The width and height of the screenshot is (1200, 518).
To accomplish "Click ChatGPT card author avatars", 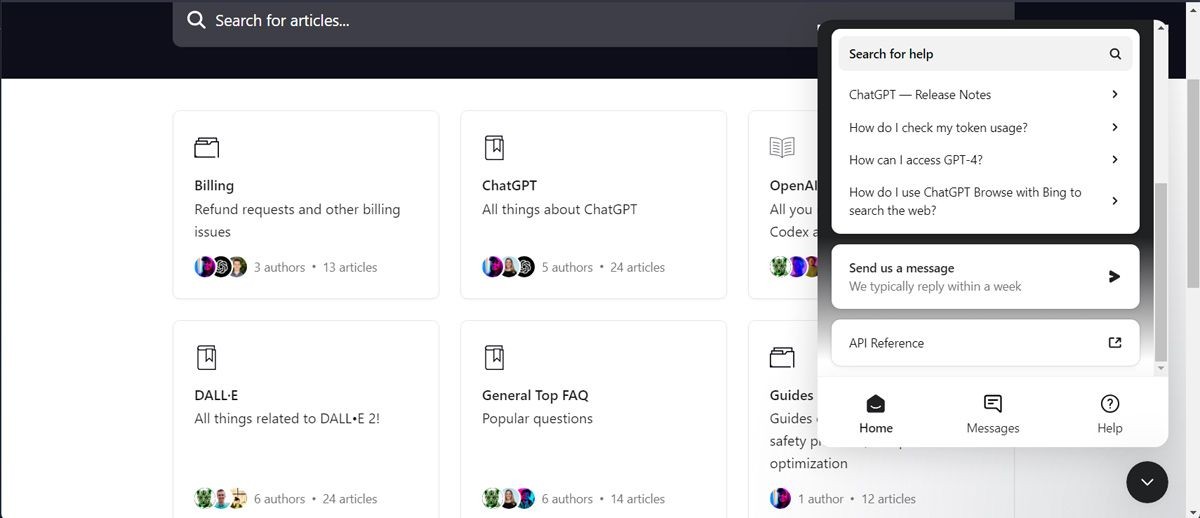I will point(508,267).
